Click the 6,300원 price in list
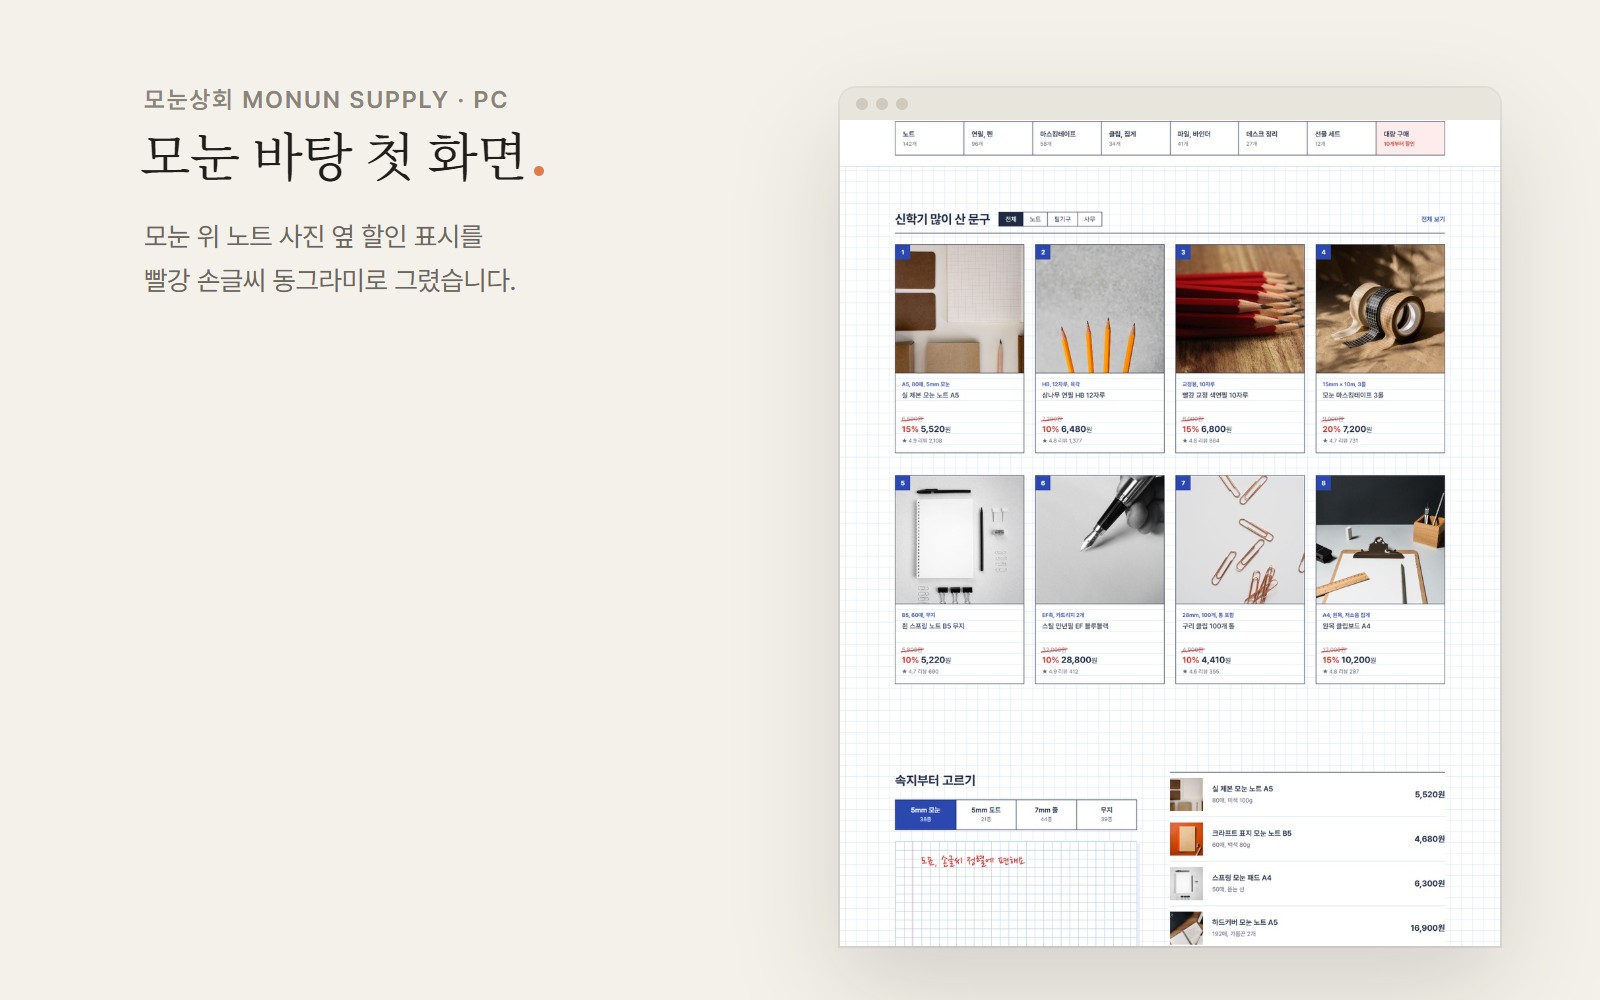 (1429, 884)
